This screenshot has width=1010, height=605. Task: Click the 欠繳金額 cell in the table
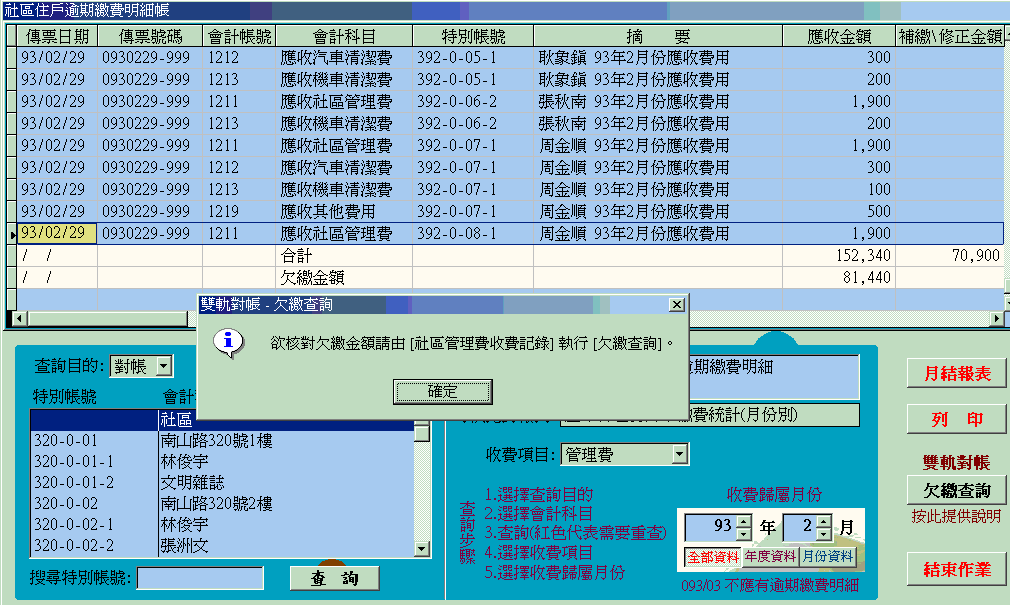point(344,278)
